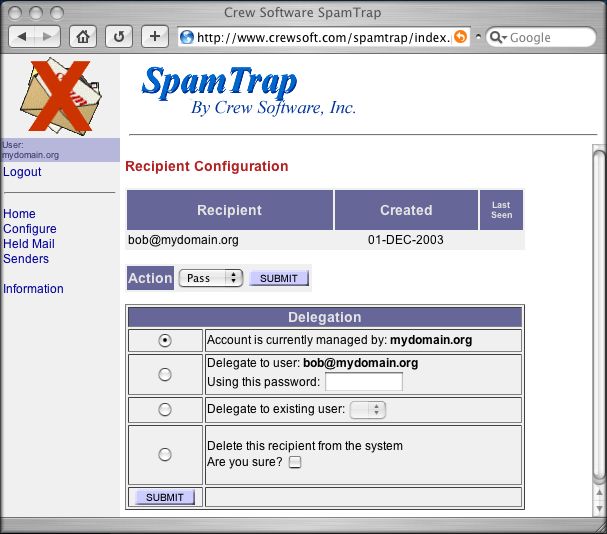Submit the Action selection
607x534 pixels.
pos(279,278)
